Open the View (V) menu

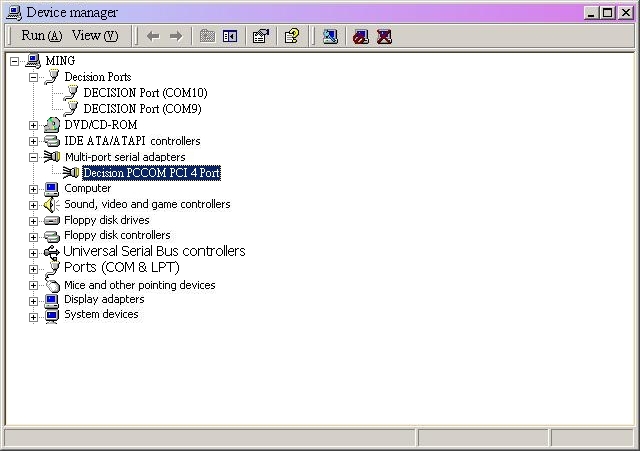tap(95, 36)
